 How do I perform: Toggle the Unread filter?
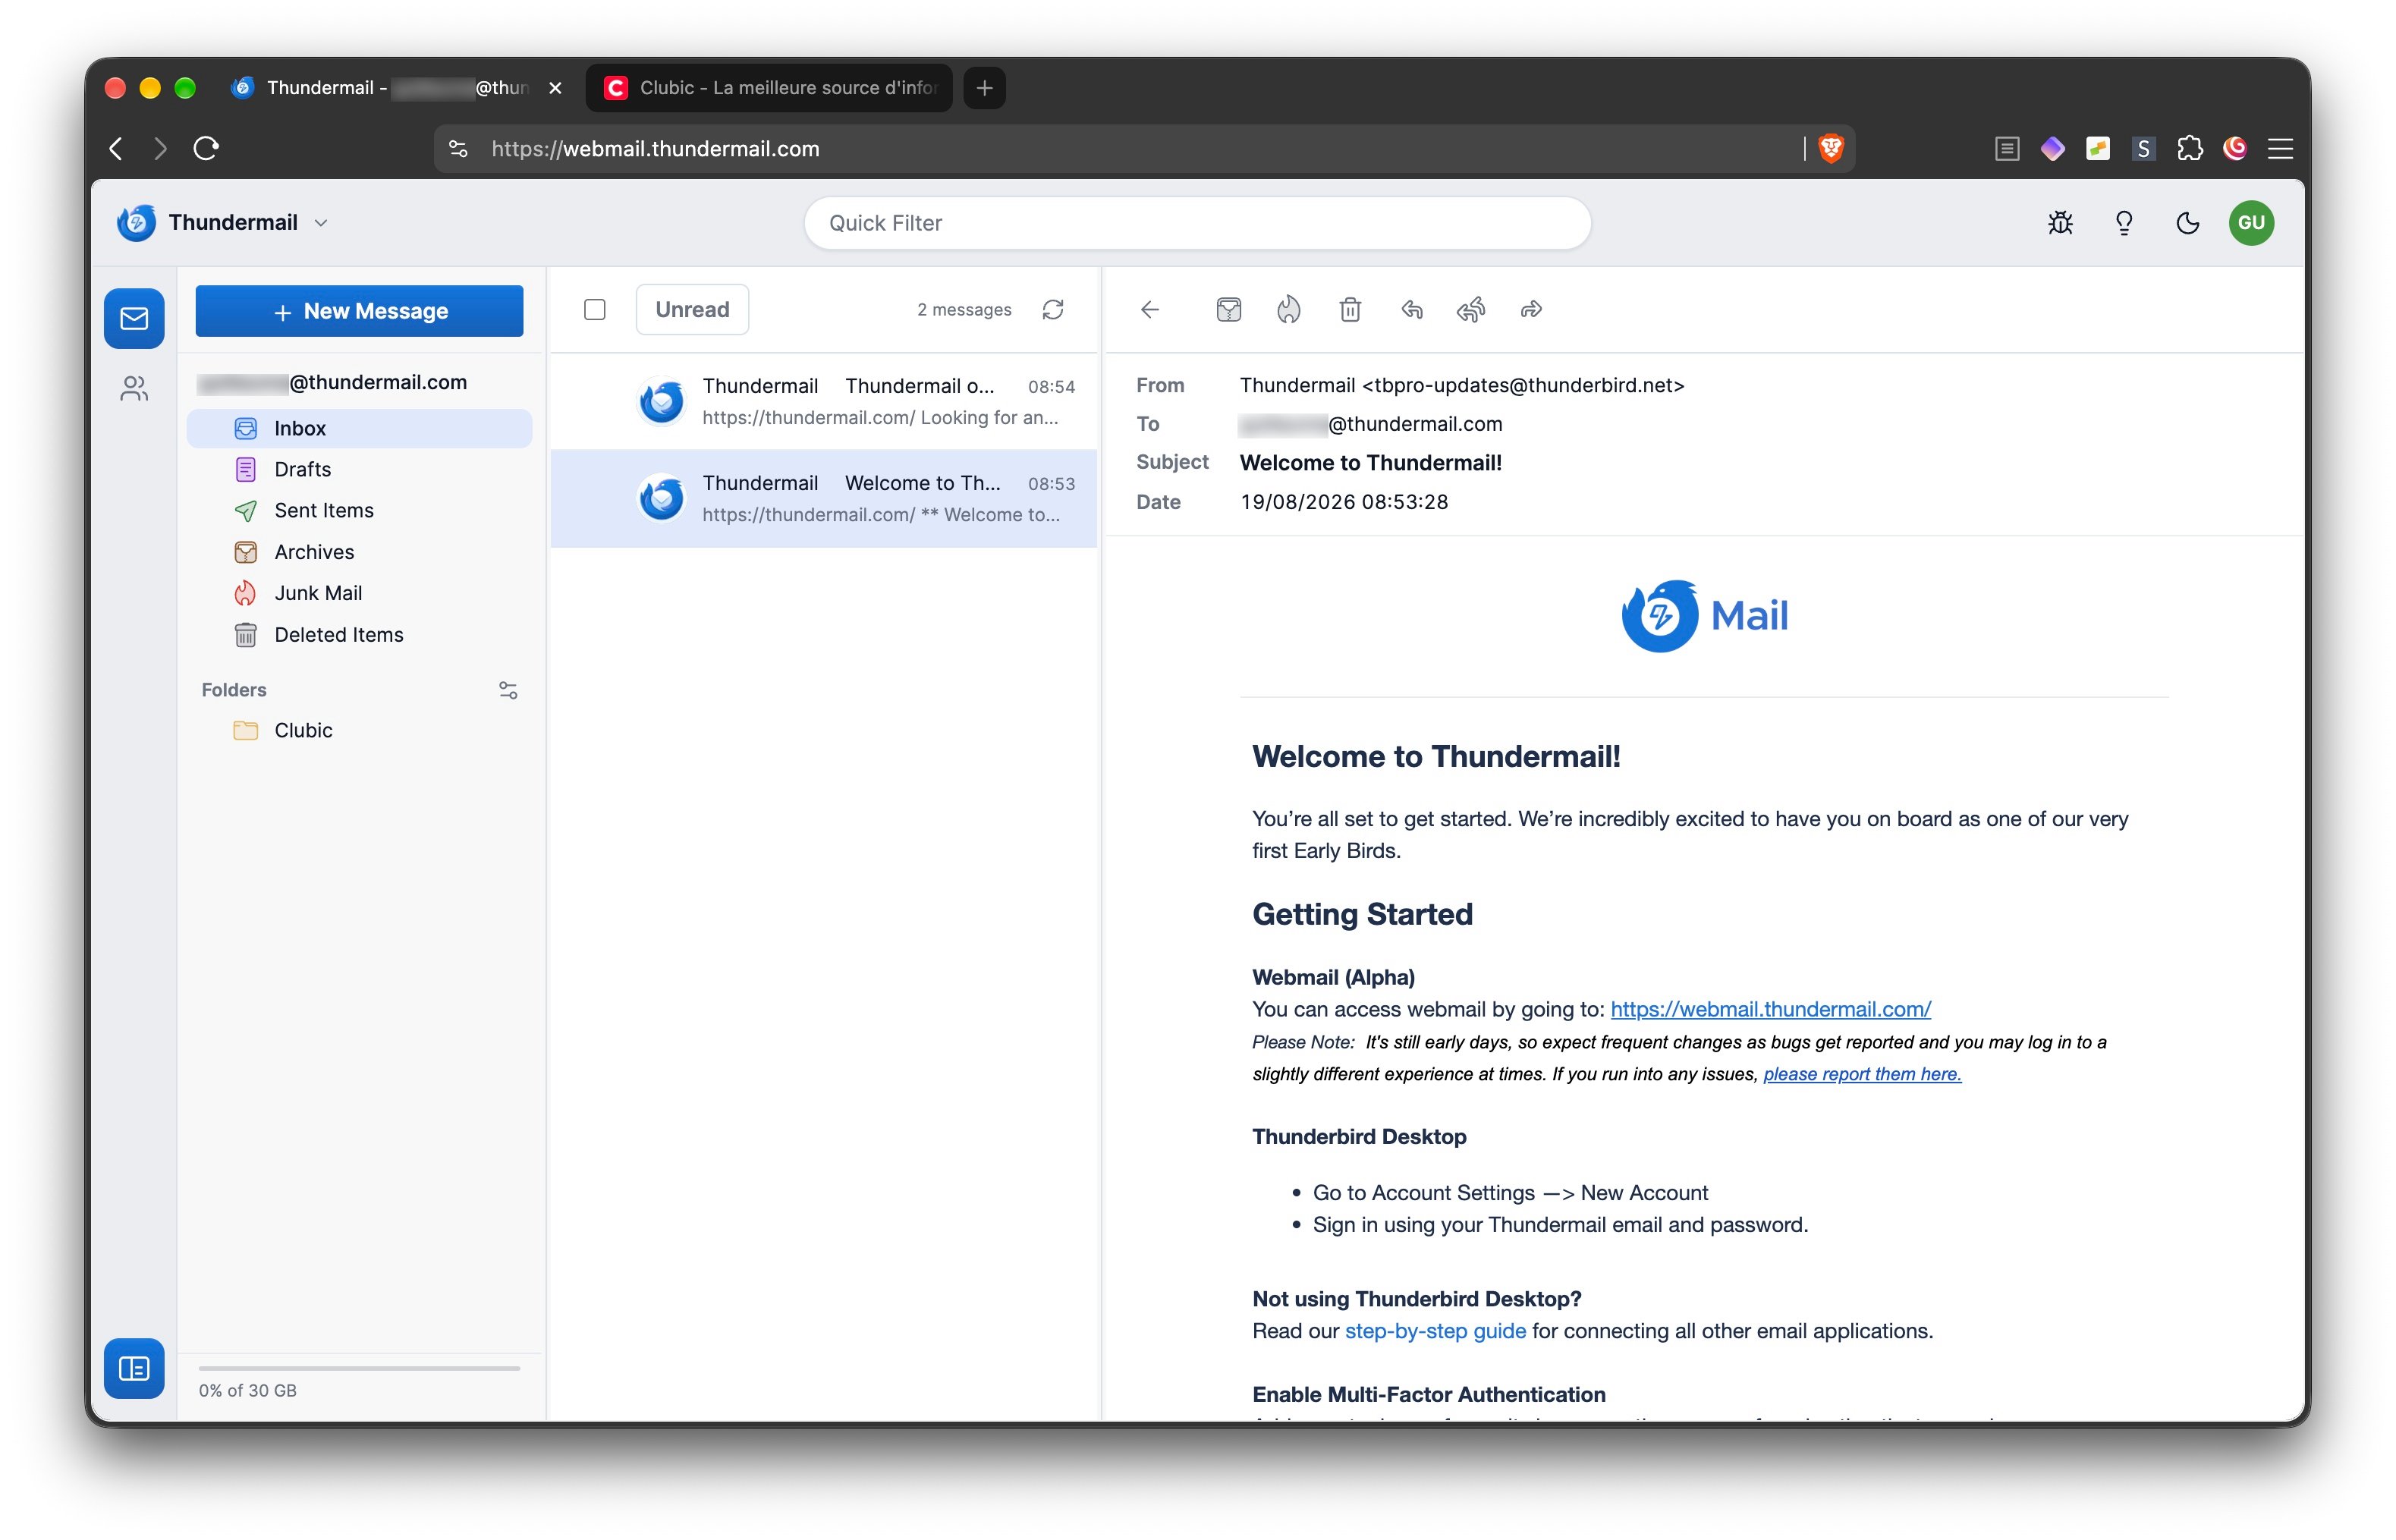692,309
